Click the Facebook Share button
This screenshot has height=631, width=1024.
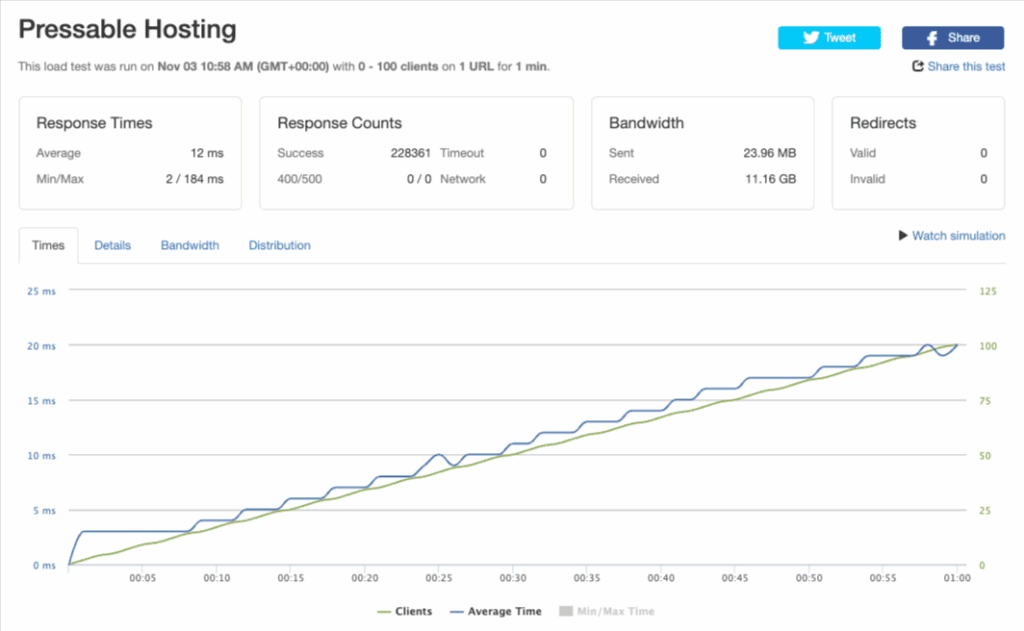tap(953, 38)
